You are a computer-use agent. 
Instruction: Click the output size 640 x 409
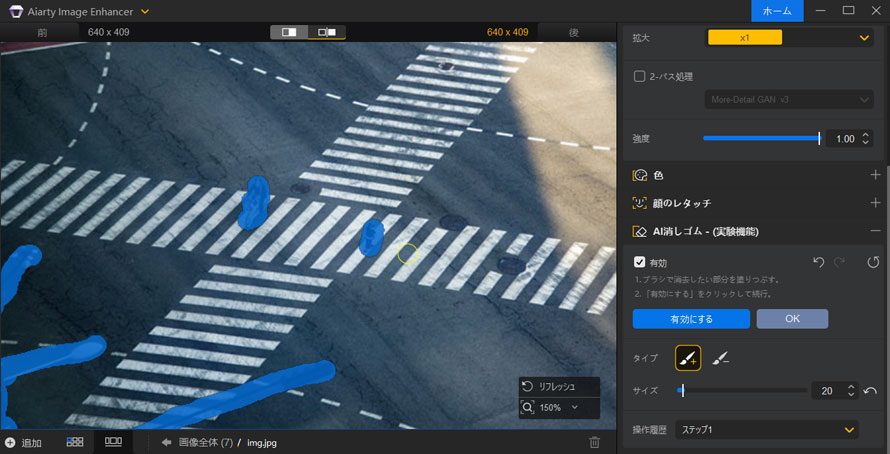click(x=507, y=32)
